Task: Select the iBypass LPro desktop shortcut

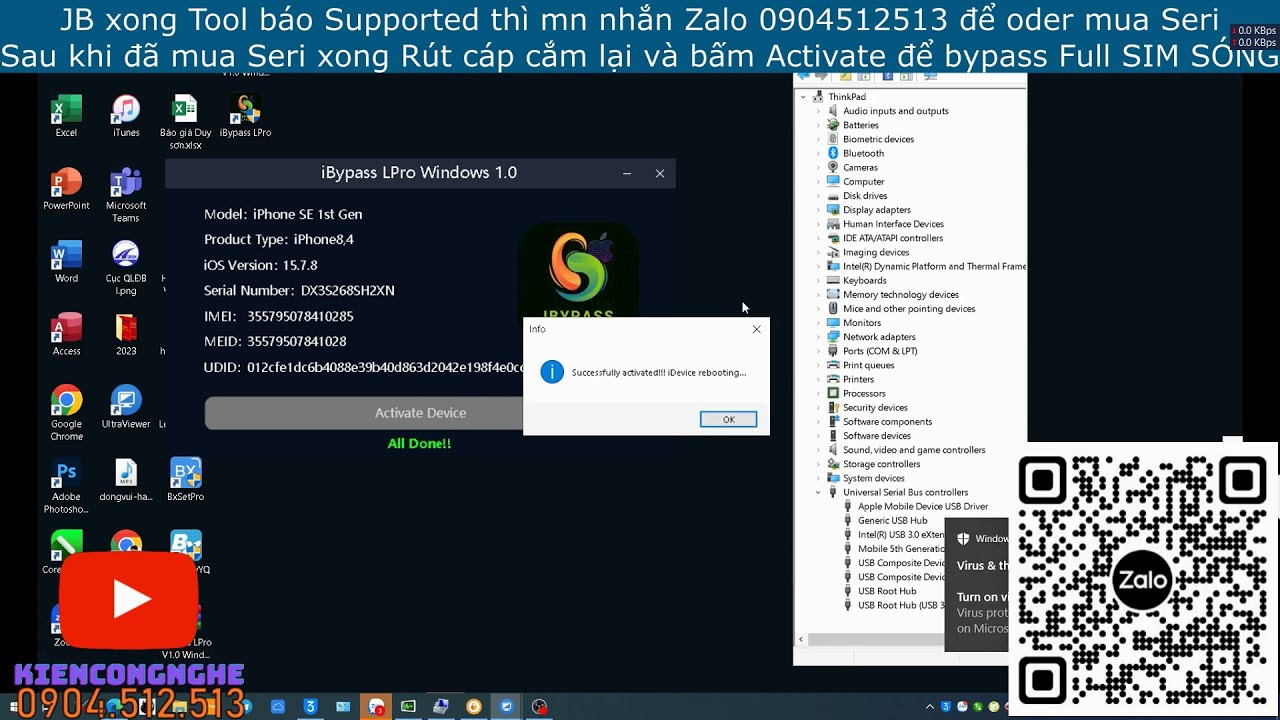Action: point(245,116)
